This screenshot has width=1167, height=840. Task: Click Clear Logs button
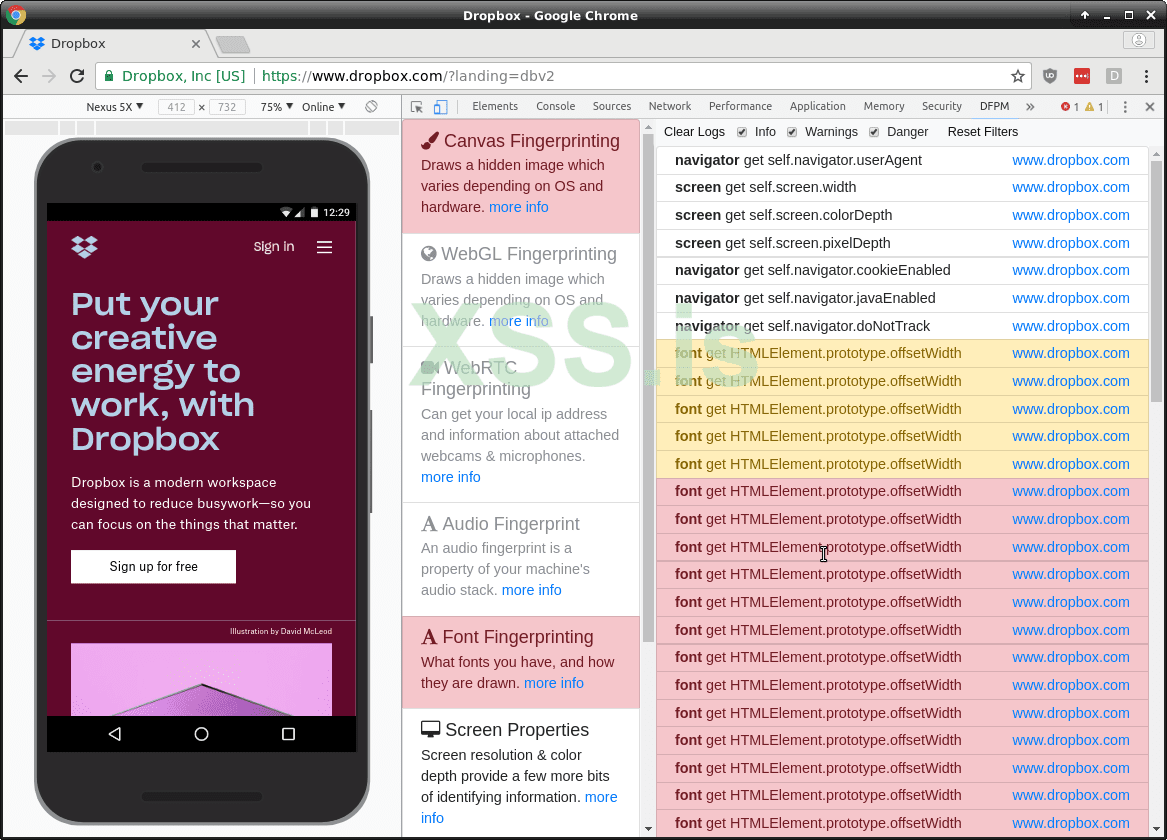pos(694,132)
